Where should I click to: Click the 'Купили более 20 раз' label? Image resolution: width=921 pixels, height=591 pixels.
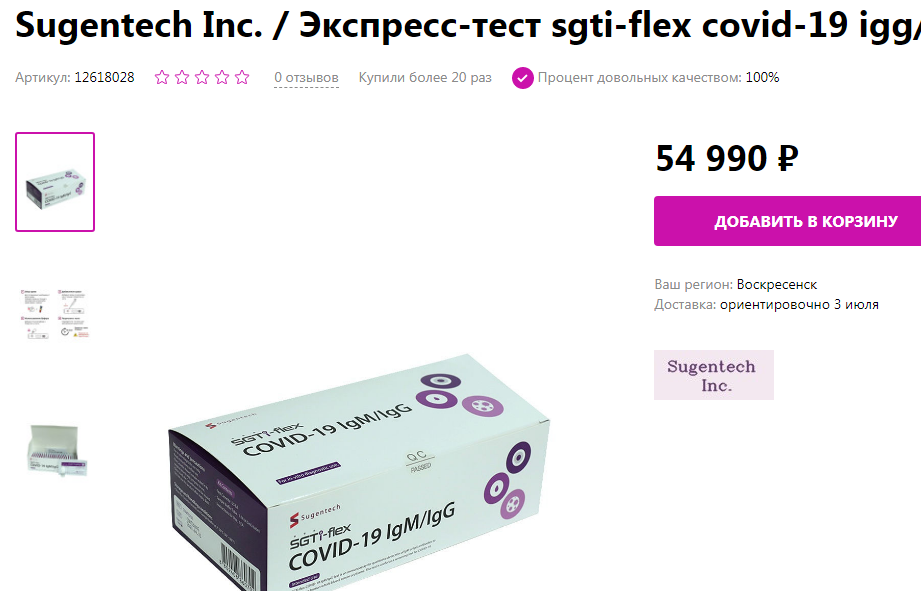[x=425, y=78]
